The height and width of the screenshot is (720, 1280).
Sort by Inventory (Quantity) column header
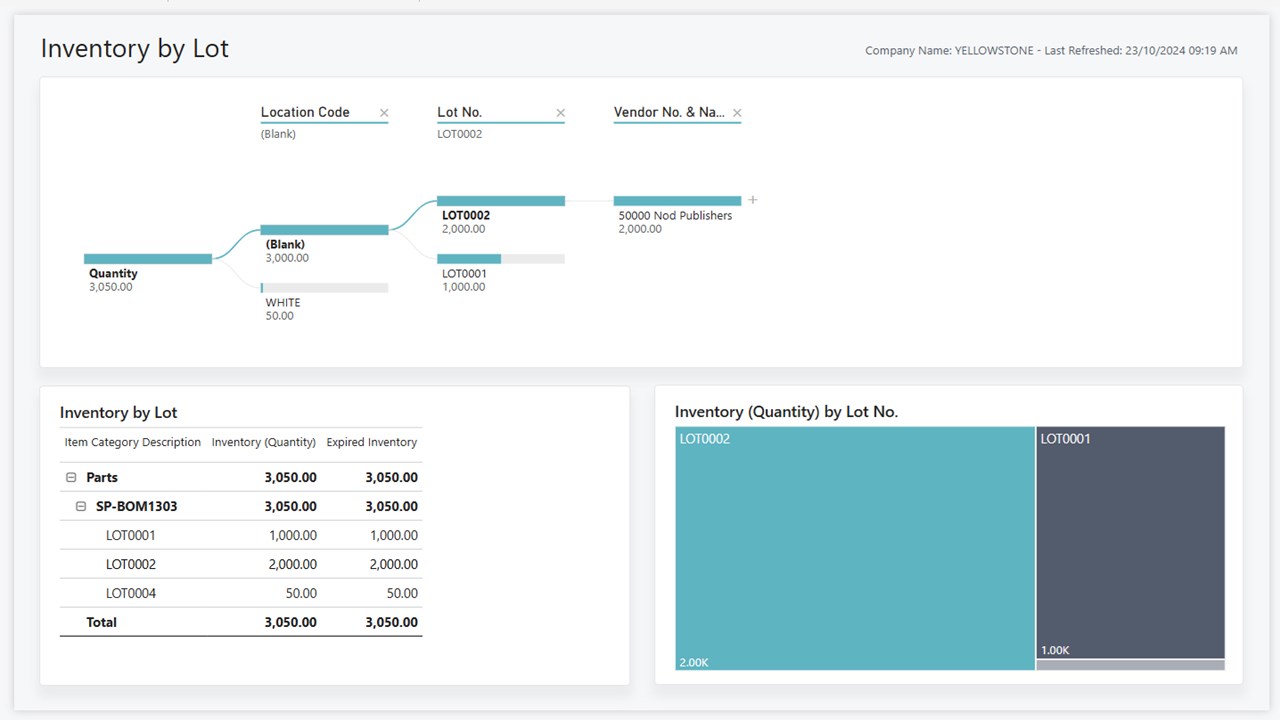[x=264, y=442]
